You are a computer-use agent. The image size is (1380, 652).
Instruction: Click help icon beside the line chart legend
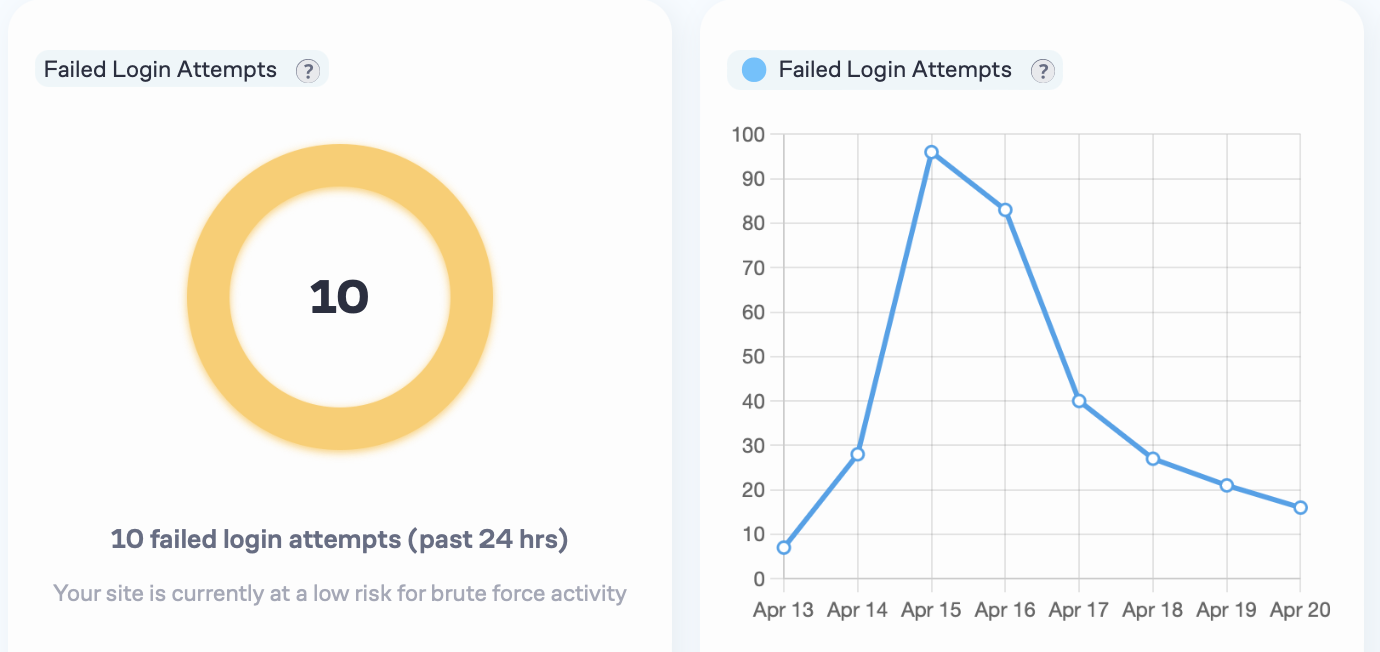(x=1042, y=70)
